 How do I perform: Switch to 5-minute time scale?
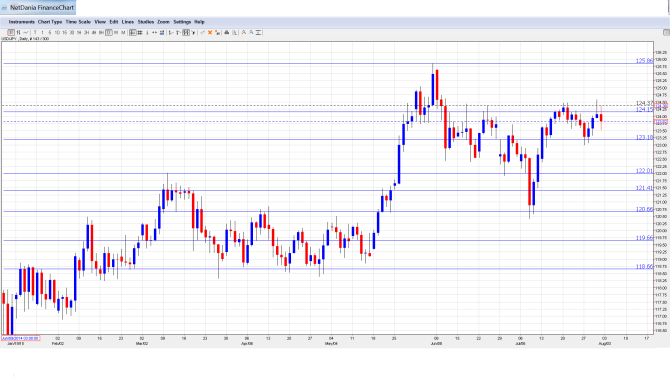point(50,32)
